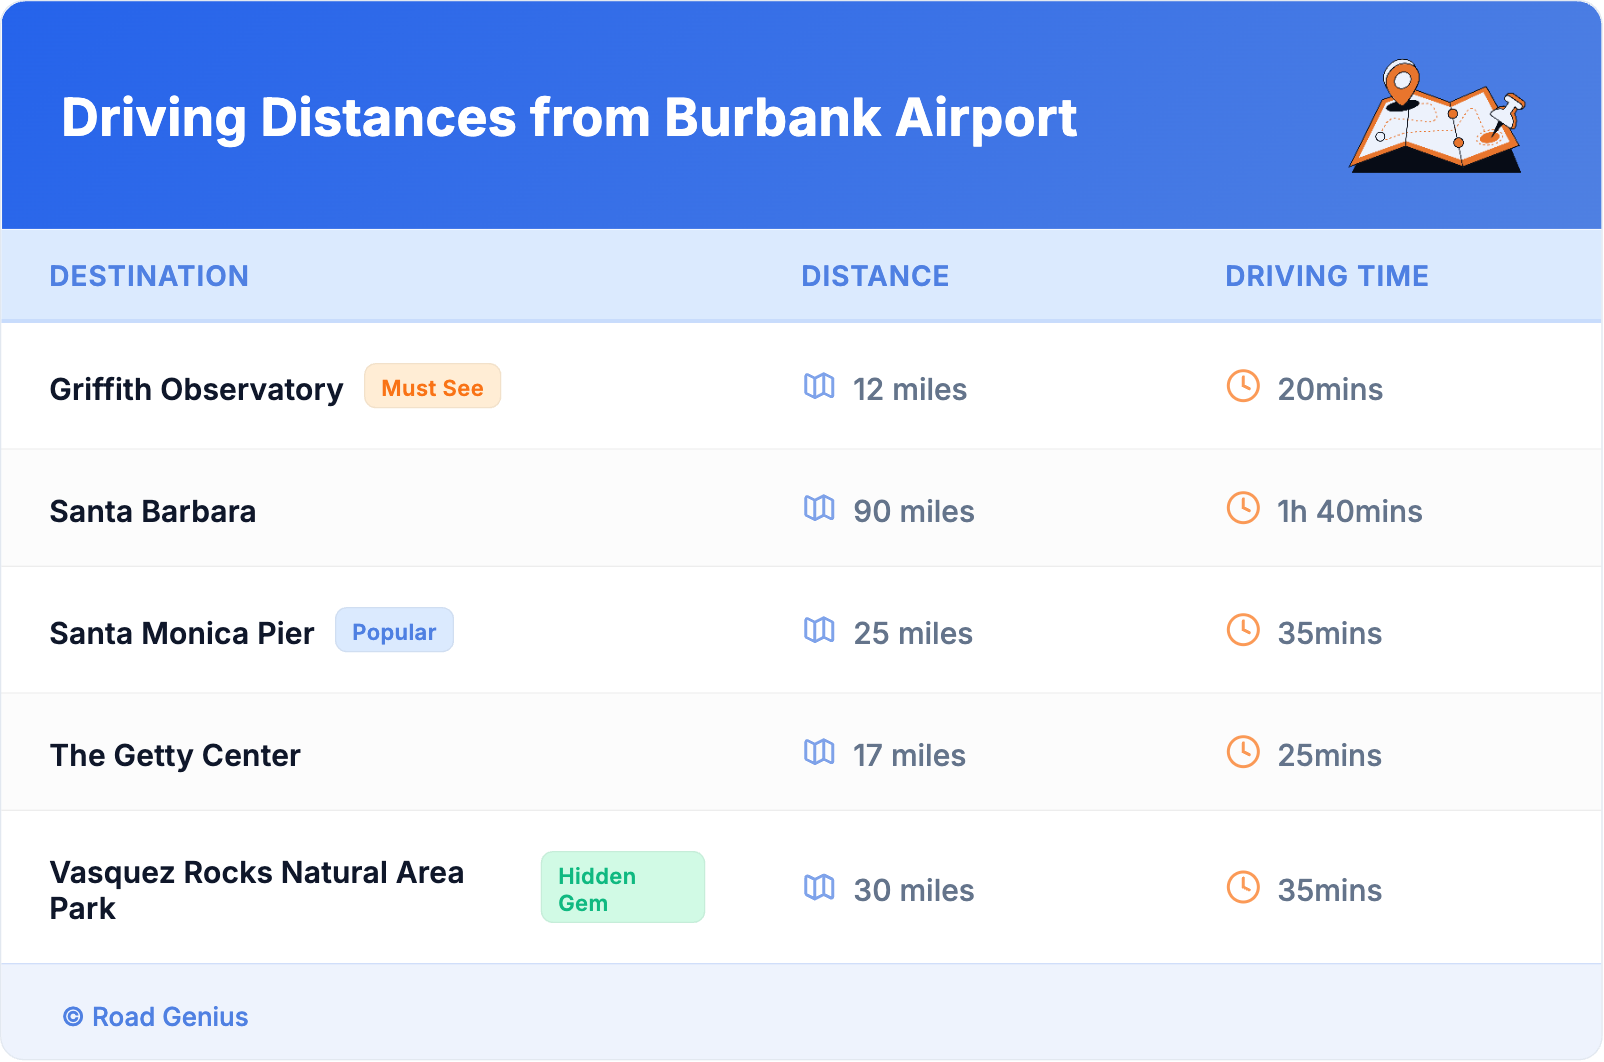The image size is (1604, 1062).
Task: Click the Griffith Observatory destination name
Action: click(196, 389)
